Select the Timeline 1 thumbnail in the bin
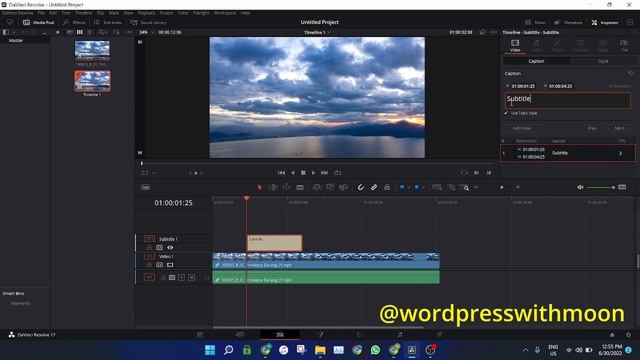640x360 pixels. tap(92, 81)
